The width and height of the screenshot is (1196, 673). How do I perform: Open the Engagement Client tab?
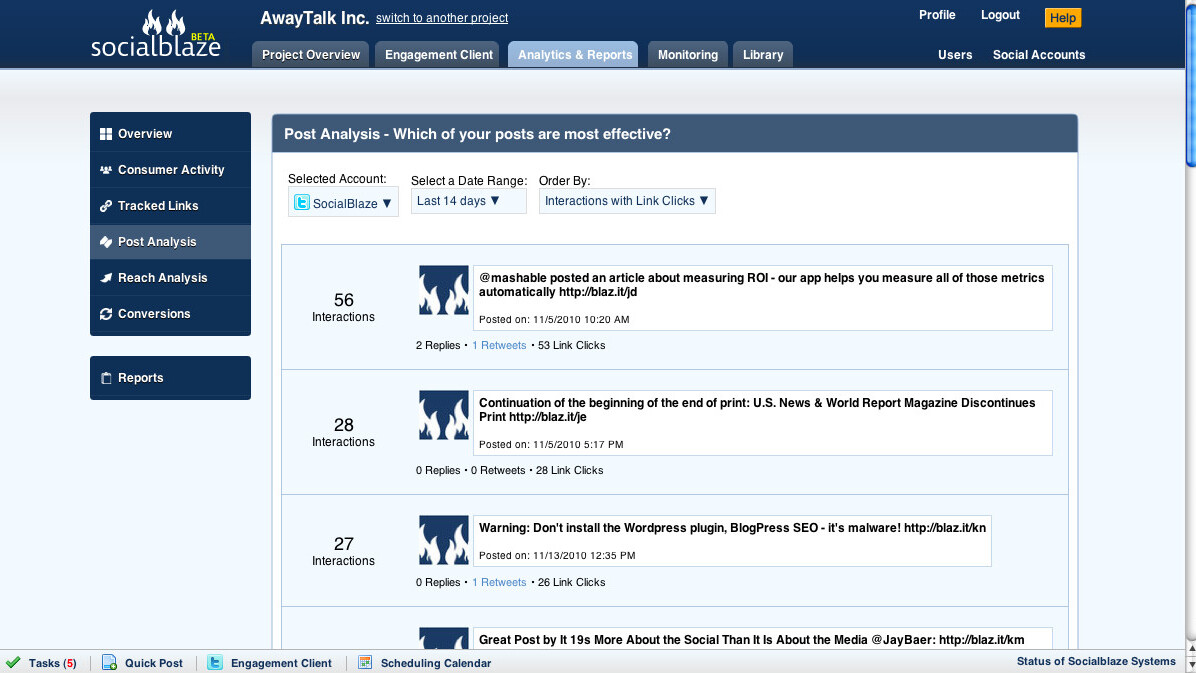tap(439, 55)
